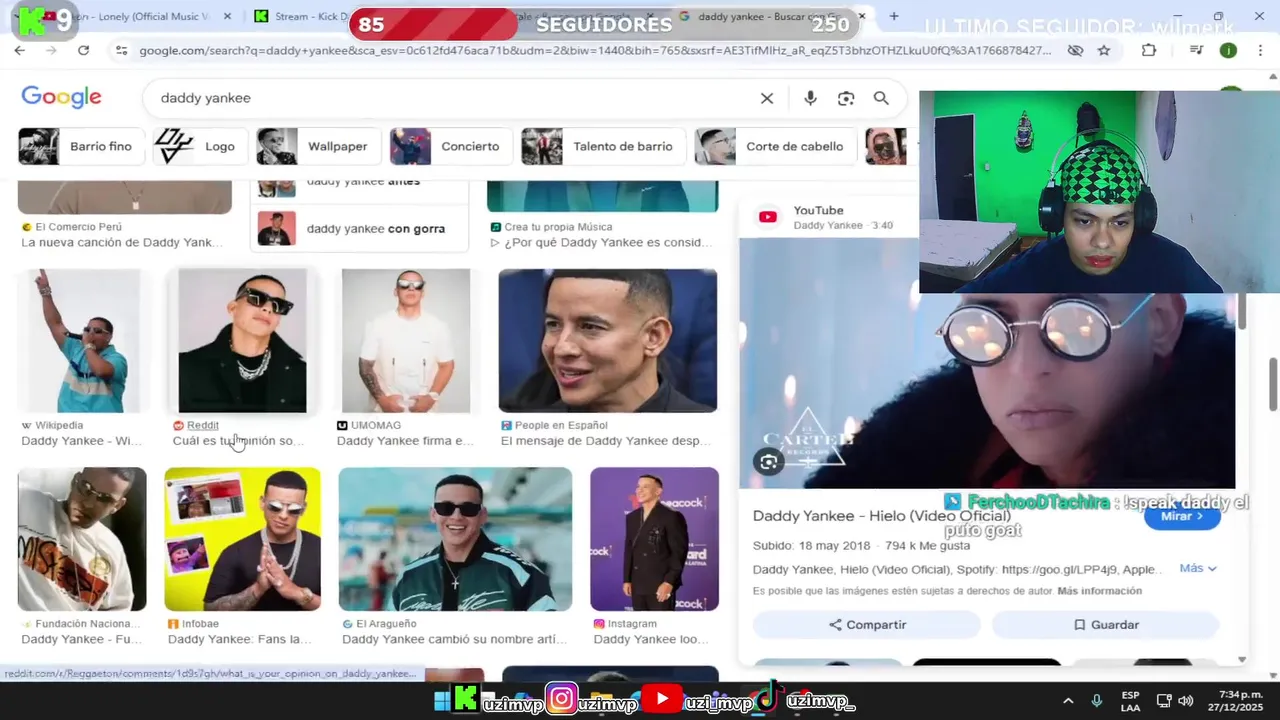Image resolution: width=1280 pixels, height=720 pixels.
Task: Click caption El mensaje de Daddy Yankee desp...
Action: (606, 441)
